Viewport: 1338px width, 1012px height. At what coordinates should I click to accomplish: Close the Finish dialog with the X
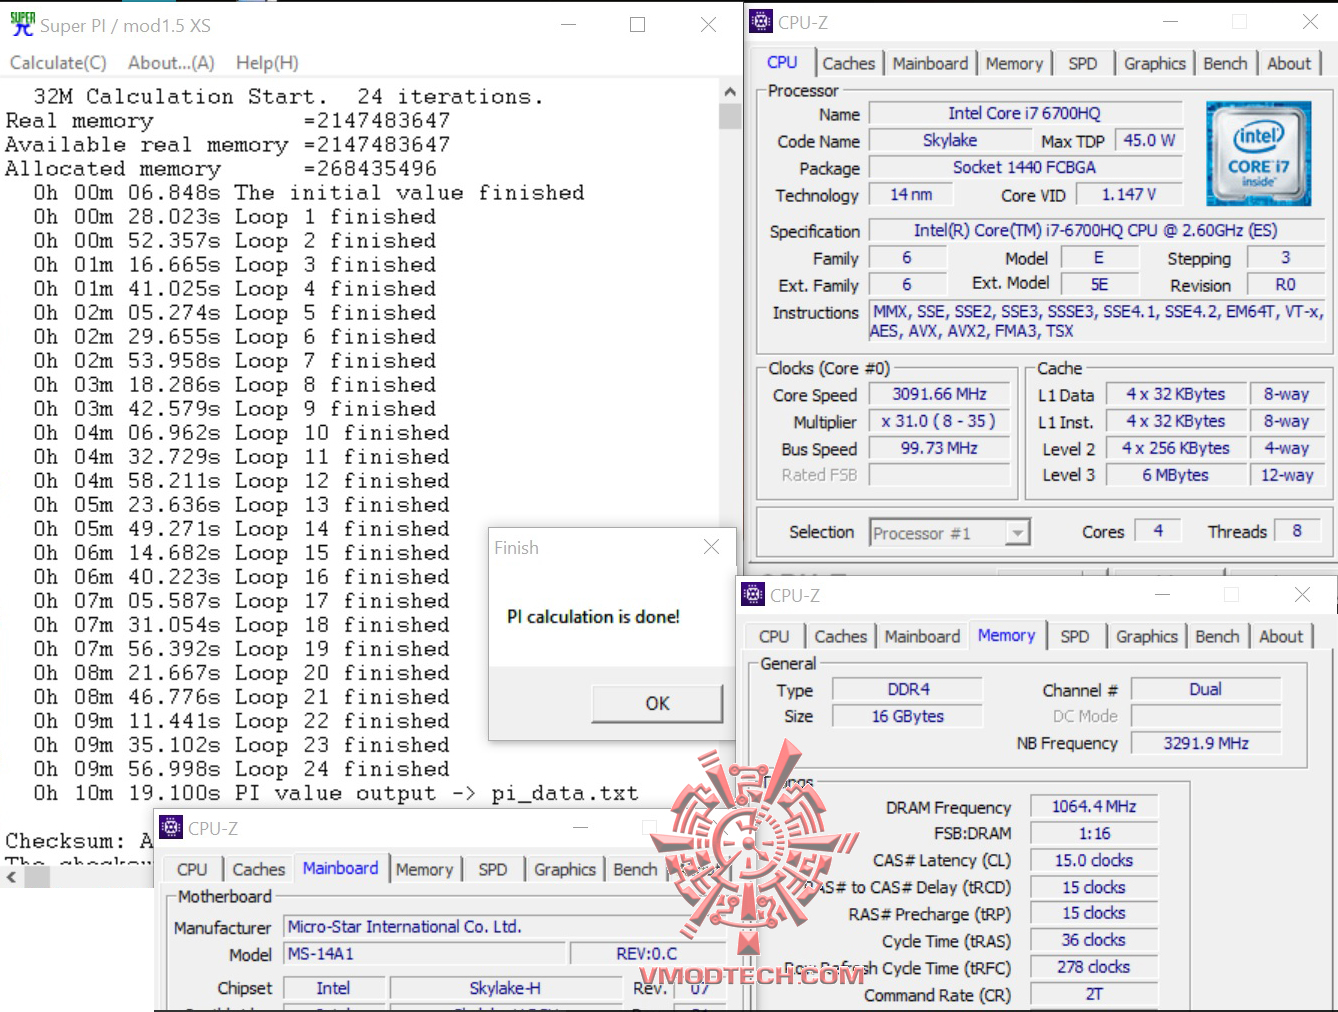[x=711, y=547]
